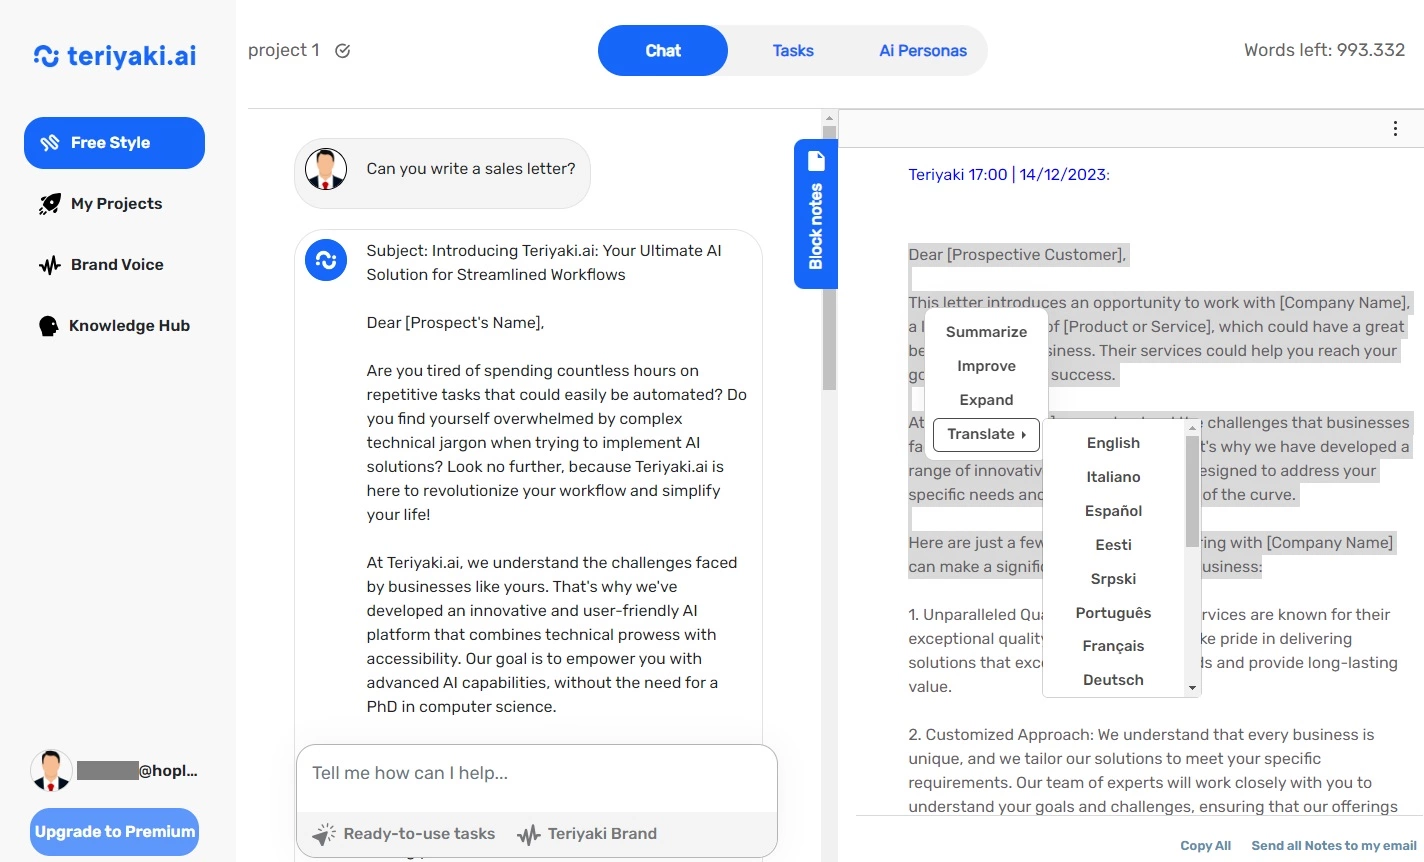Screen dimensions: 1424x862
Task: Open the Translate submenu
Action: pos(986,435)
